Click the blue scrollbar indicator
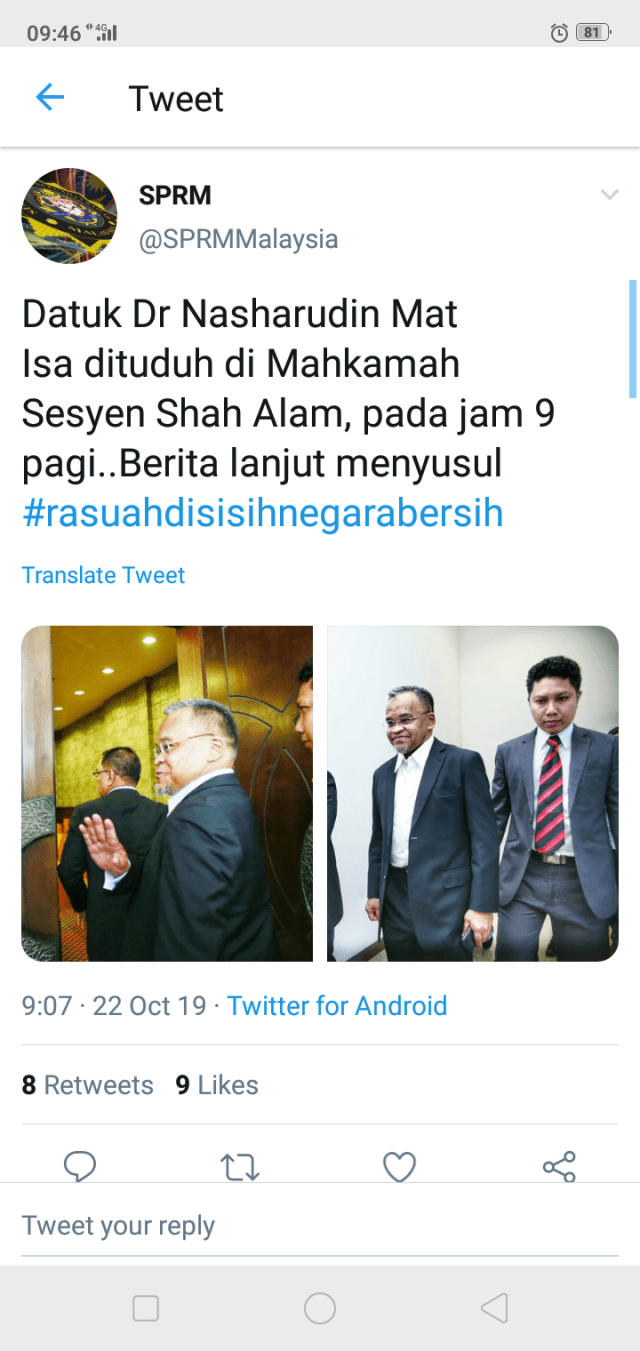Screen dimensions: 640x1351 coord(632,339)
